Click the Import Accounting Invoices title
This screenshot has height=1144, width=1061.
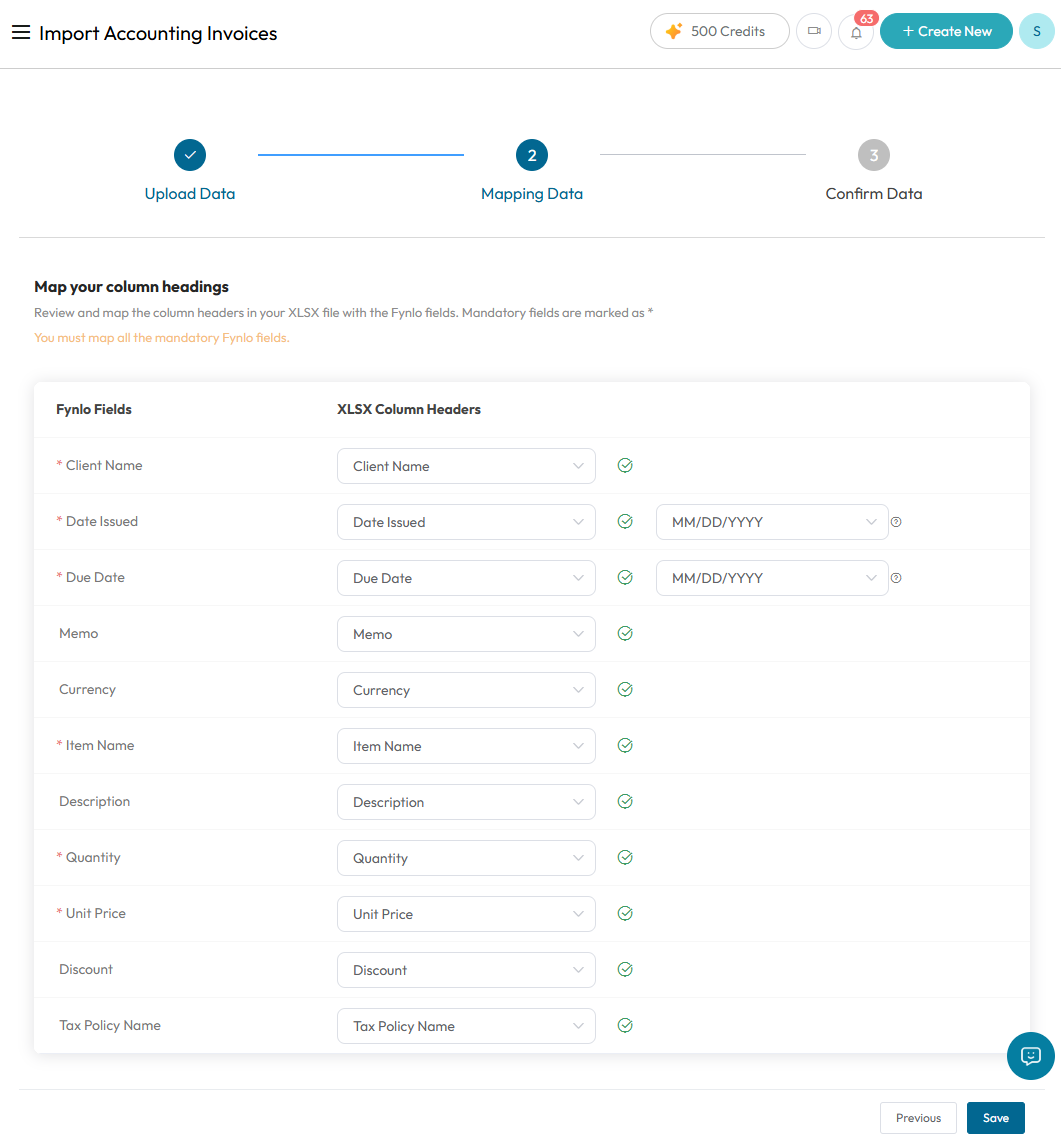coord(158,33)
